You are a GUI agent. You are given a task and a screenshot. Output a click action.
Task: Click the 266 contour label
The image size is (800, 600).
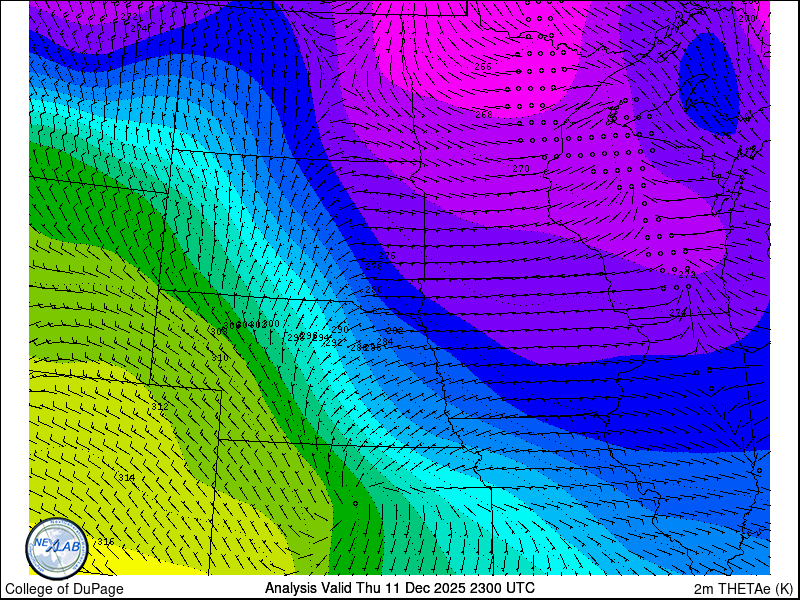click(483, 67)
